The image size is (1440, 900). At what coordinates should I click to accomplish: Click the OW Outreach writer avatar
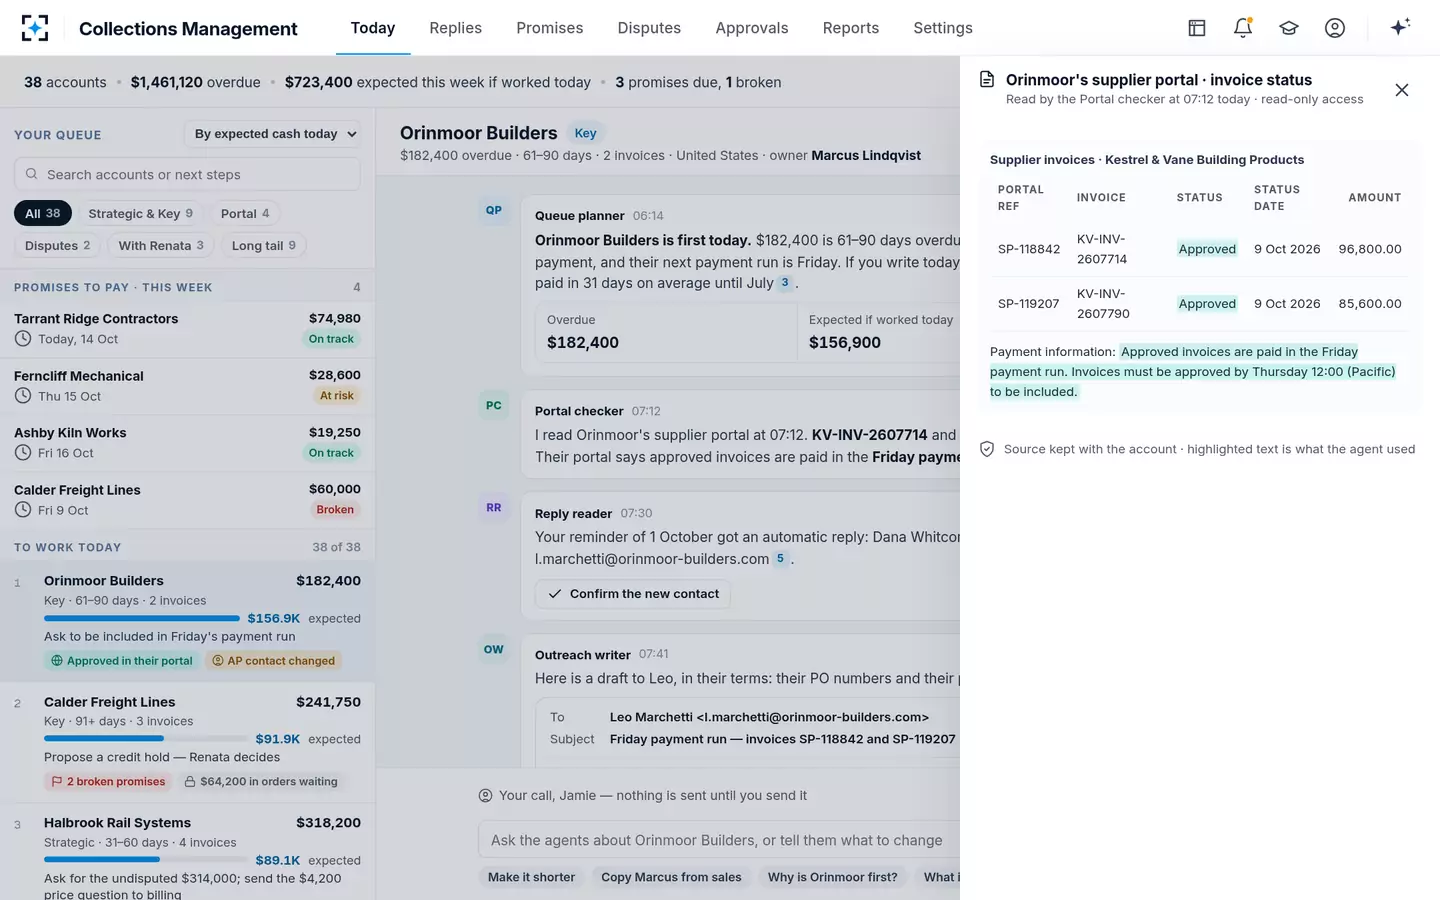tap(494, 649)
